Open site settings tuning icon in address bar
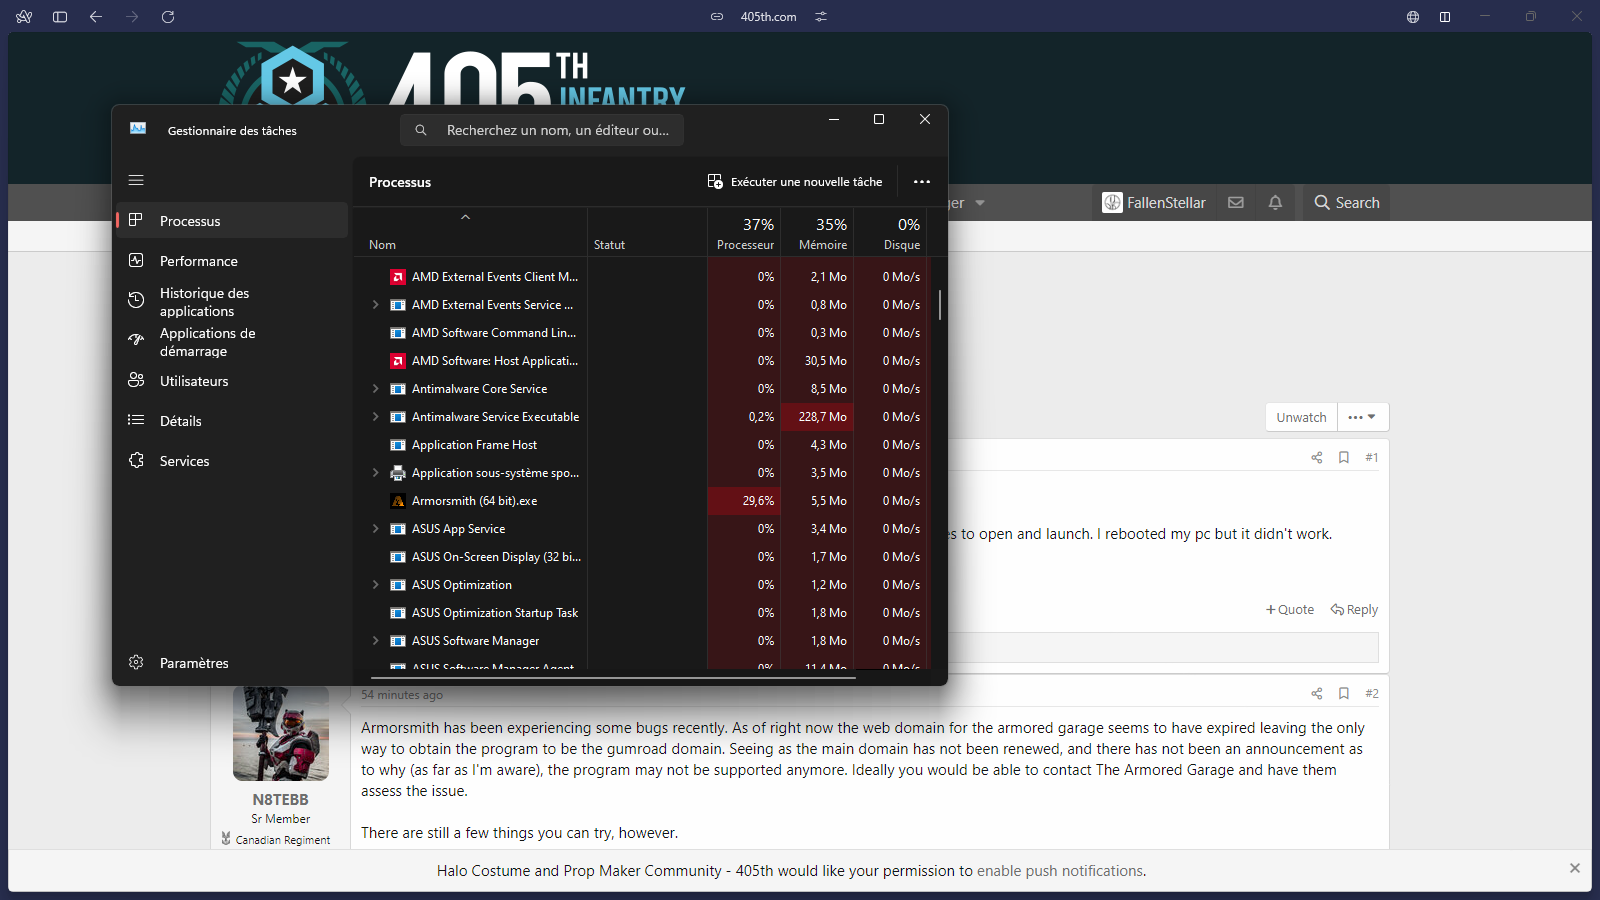Image resolution: width=1600 pixels, height=900 pixels. click(821, 17)
